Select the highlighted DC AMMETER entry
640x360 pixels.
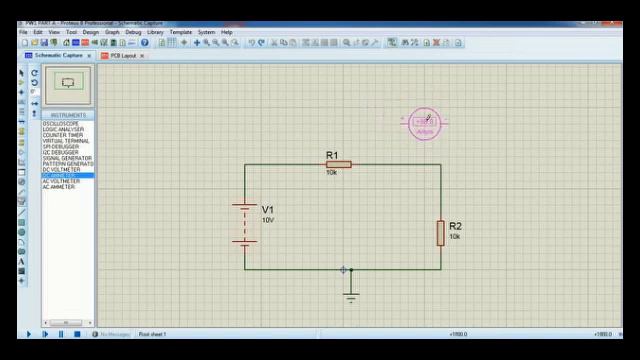68,176
